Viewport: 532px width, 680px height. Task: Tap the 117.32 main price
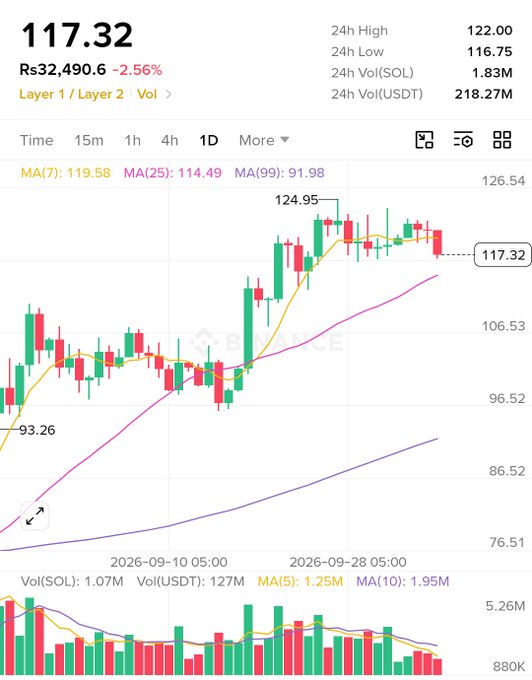tap(77, 35)
